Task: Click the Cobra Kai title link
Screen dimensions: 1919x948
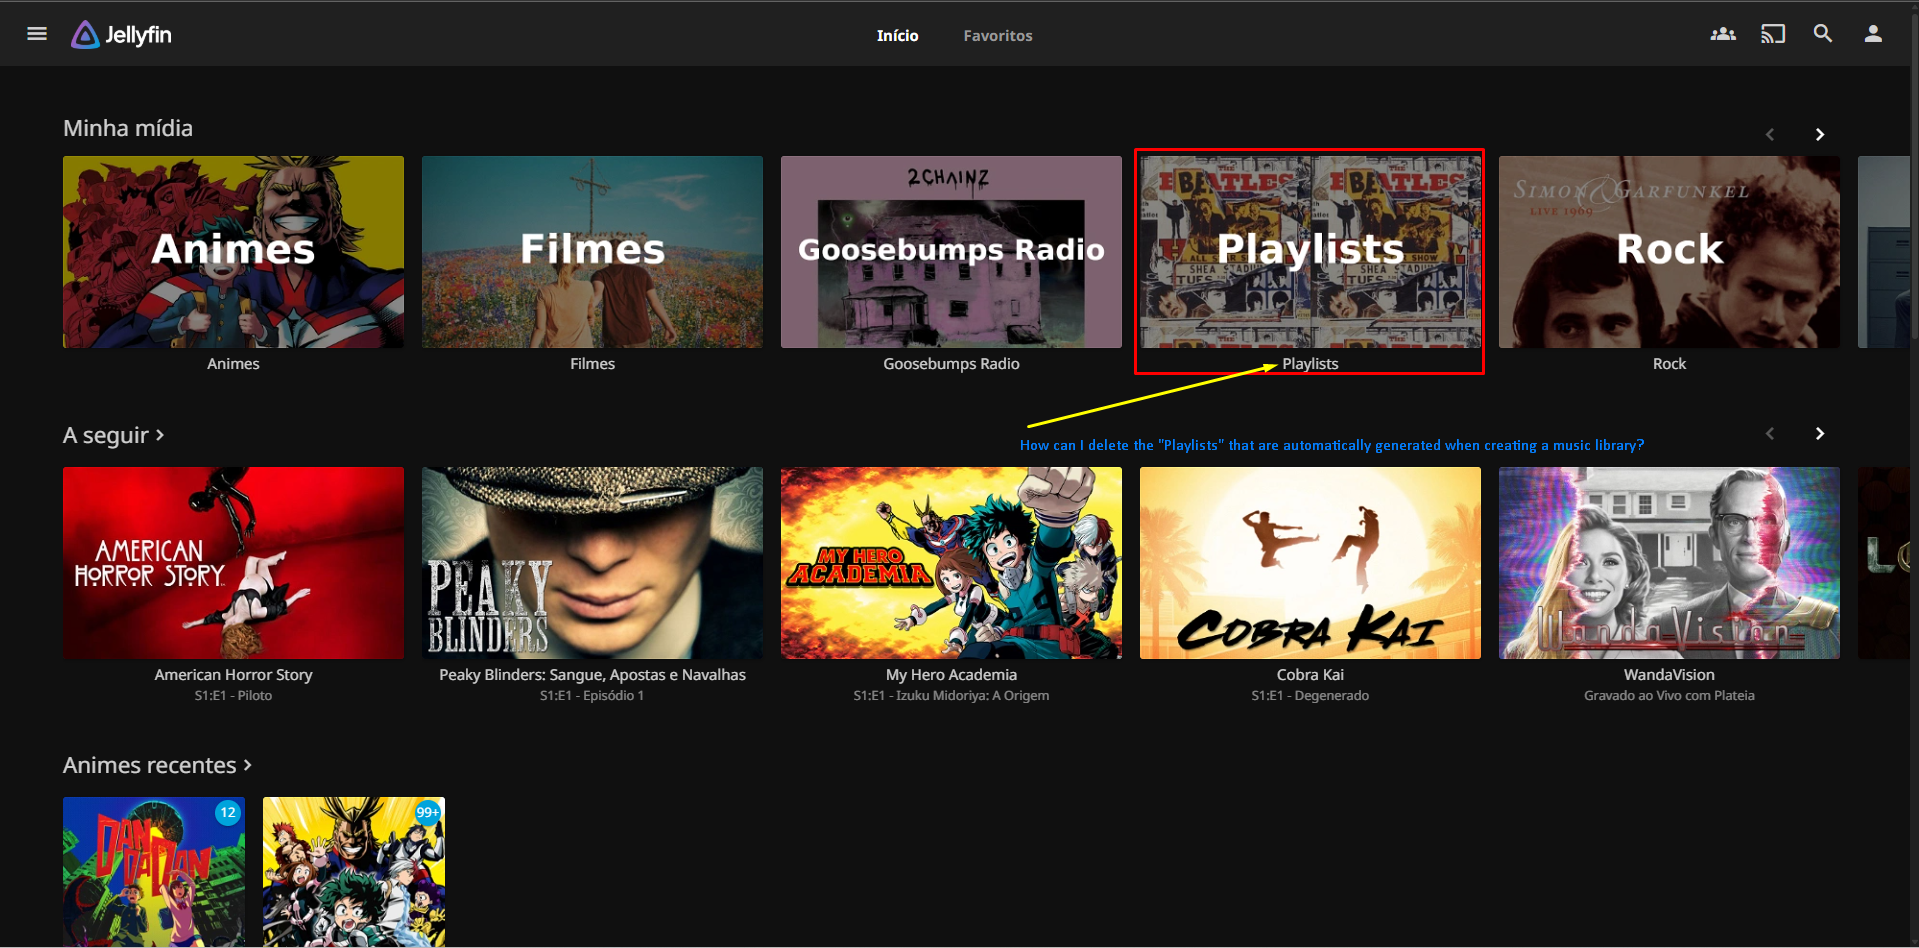Action: pos(1309,675)
